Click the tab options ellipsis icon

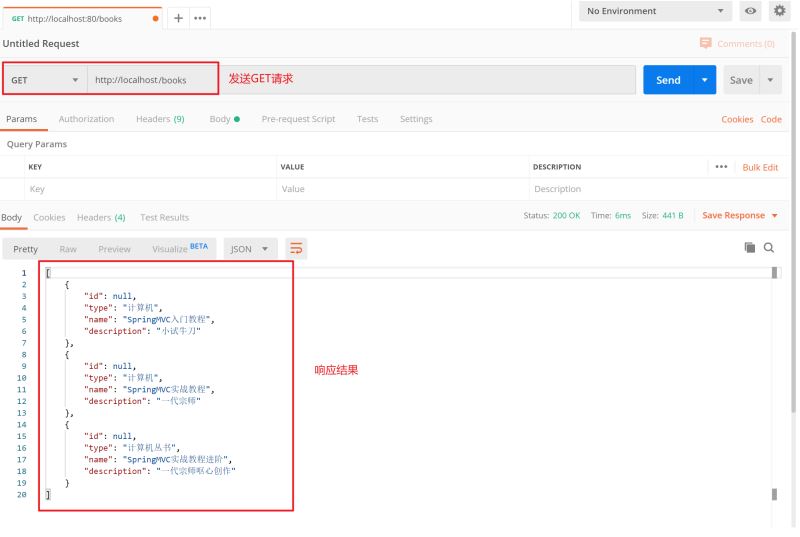point(200,18)
